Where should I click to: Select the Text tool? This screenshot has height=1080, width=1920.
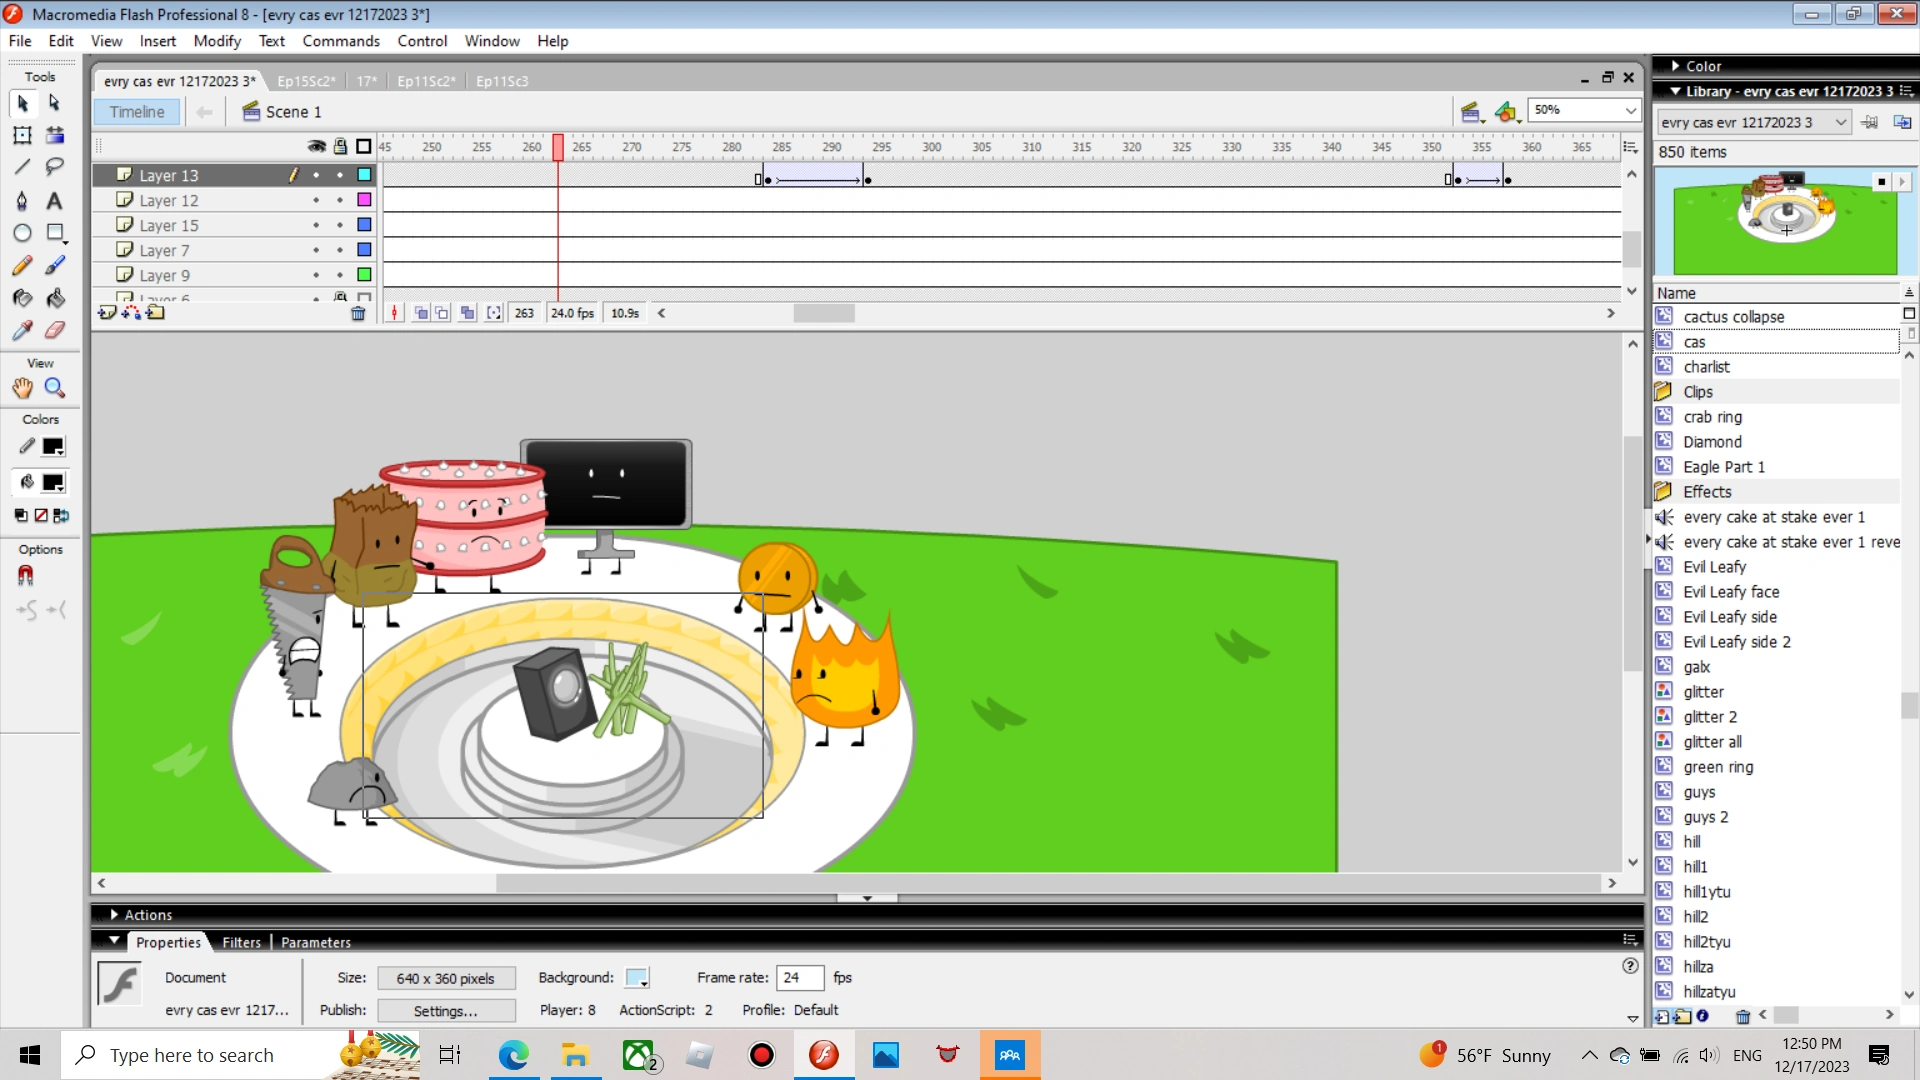coord(55,201)
